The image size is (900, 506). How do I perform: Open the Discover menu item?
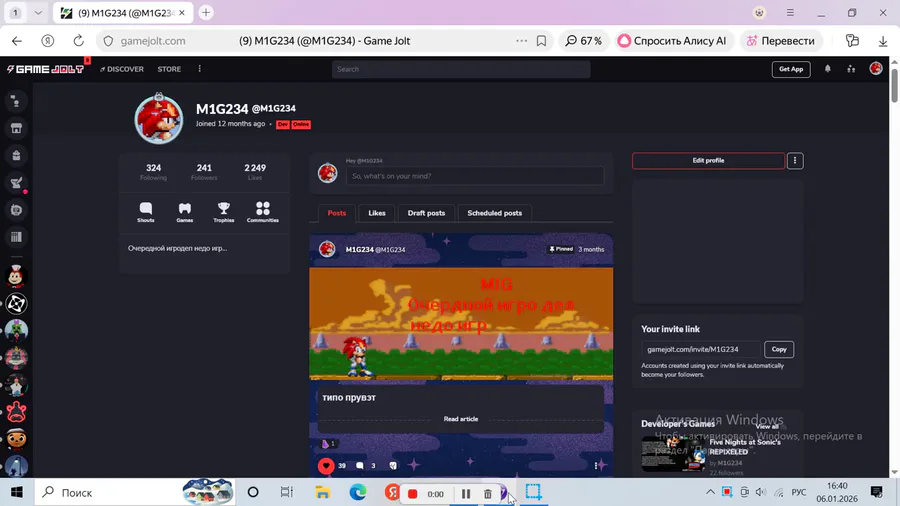click(x=122, y=69)
